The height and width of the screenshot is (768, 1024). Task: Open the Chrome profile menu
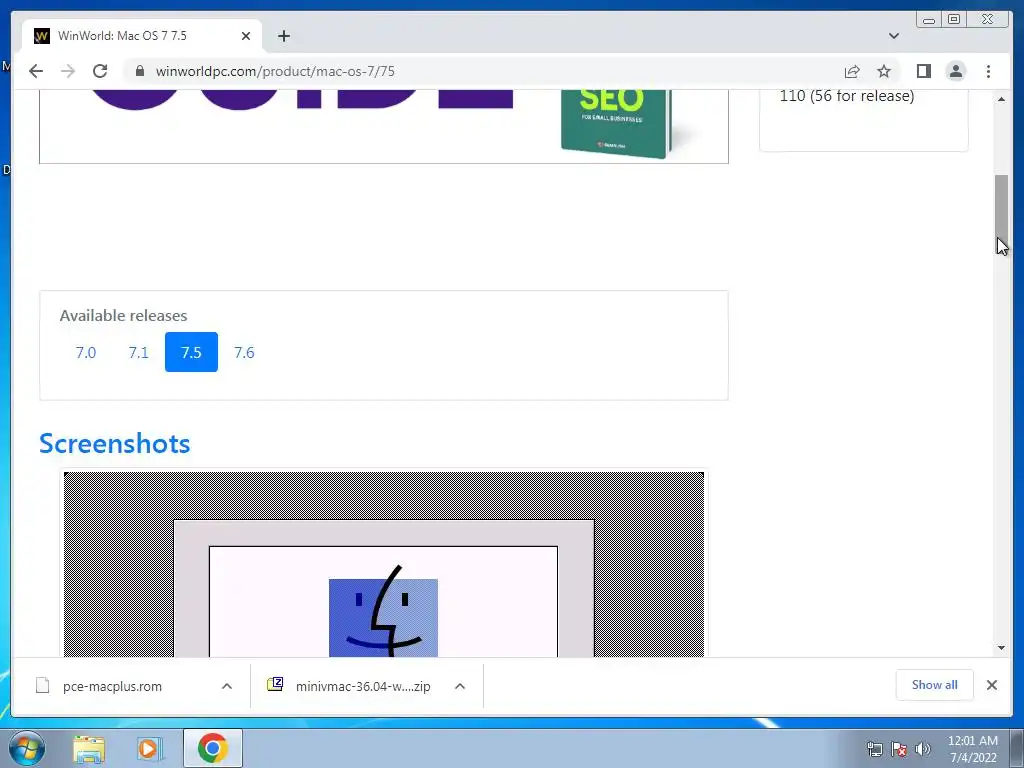955,71
